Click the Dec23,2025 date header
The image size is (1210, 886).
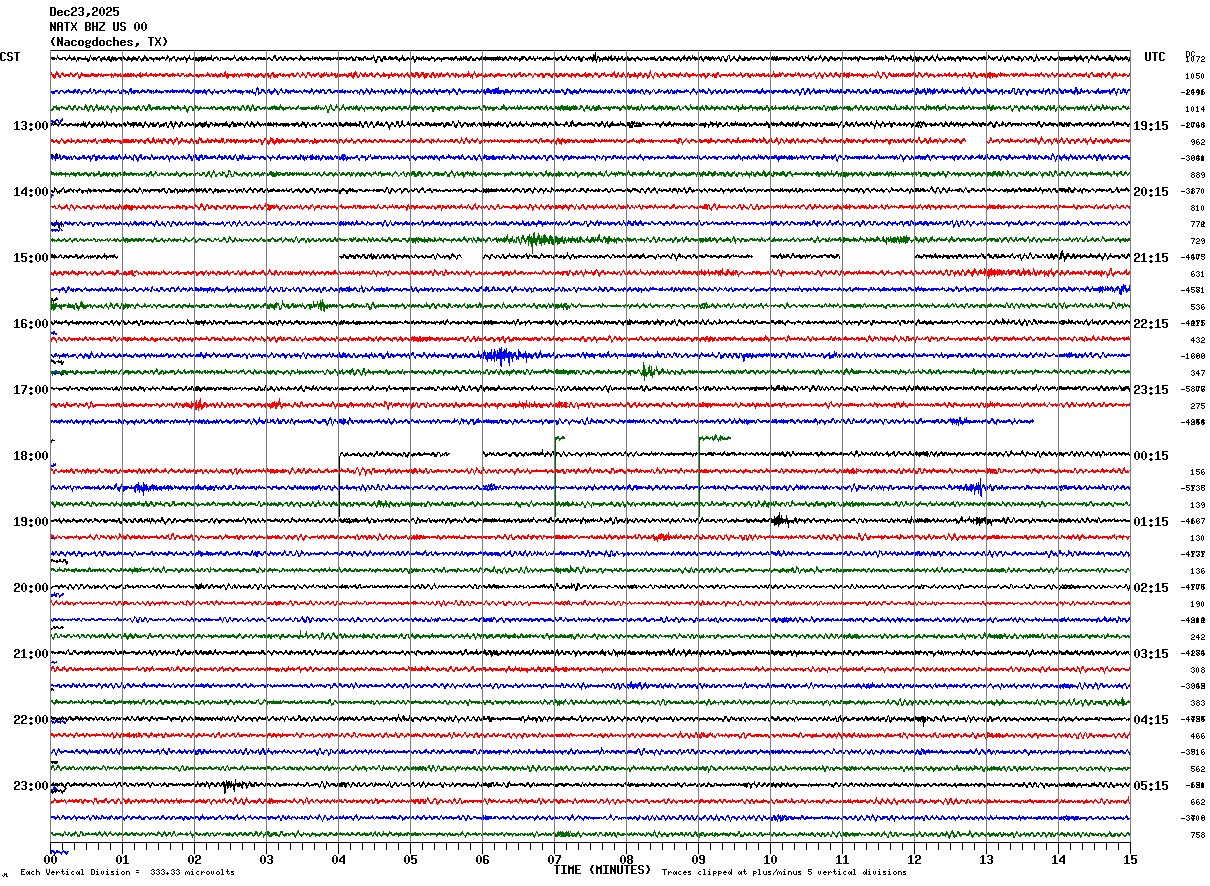coord(84,12)
